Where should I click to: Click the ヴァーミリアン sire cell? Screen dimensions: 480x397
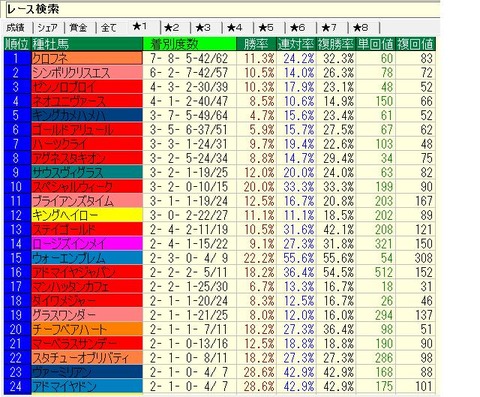point(87,372)
